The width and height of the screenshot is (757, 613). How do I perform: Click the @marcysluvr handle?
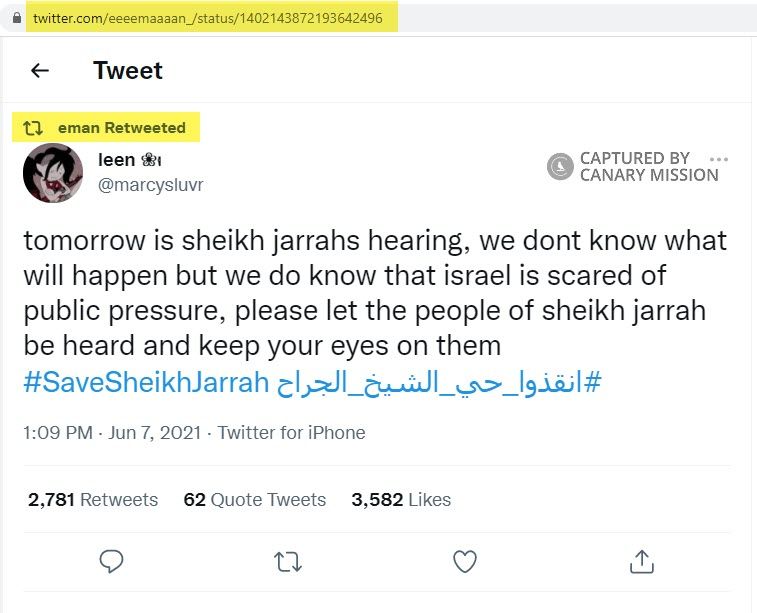pos(150,185)
